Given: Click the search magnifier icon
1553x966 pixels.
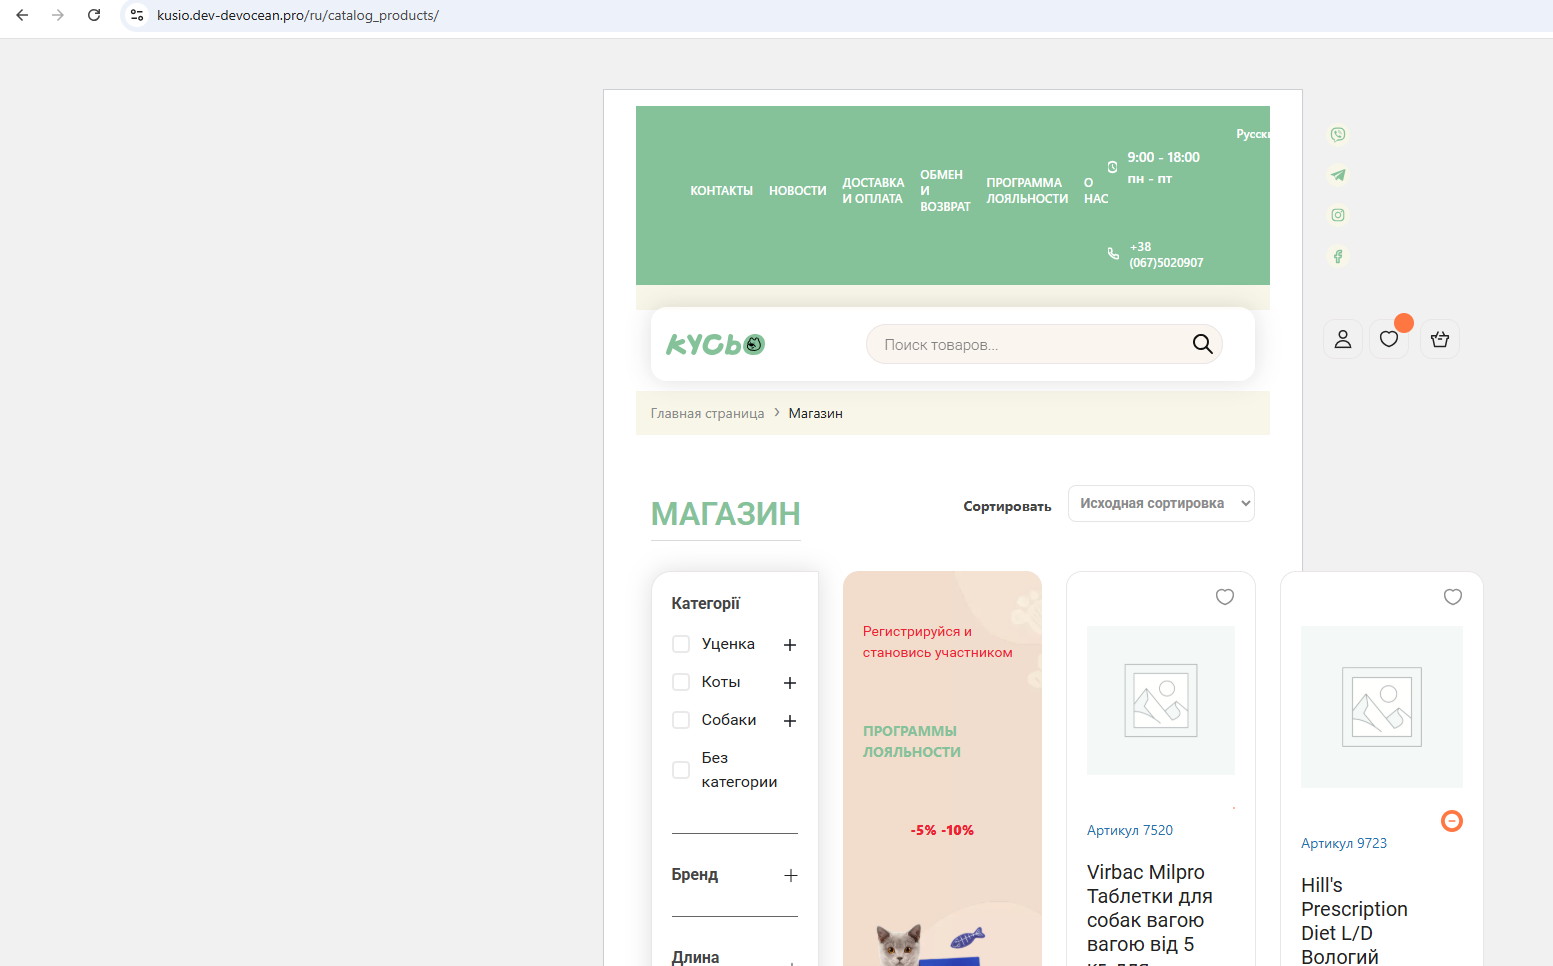Looking at the screenshot, I should [x=1203, y=344].
